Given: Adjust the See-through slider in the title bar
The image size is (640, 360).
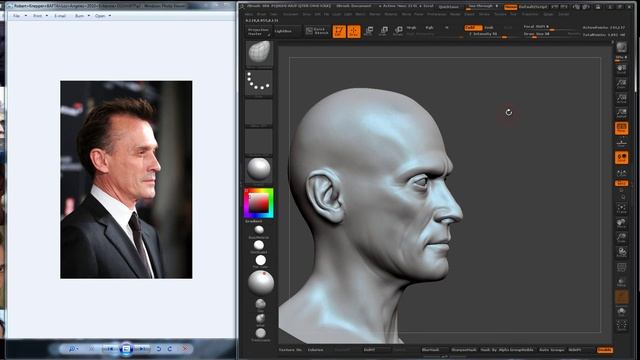Looking at the screenshot, I should (483, 7).
